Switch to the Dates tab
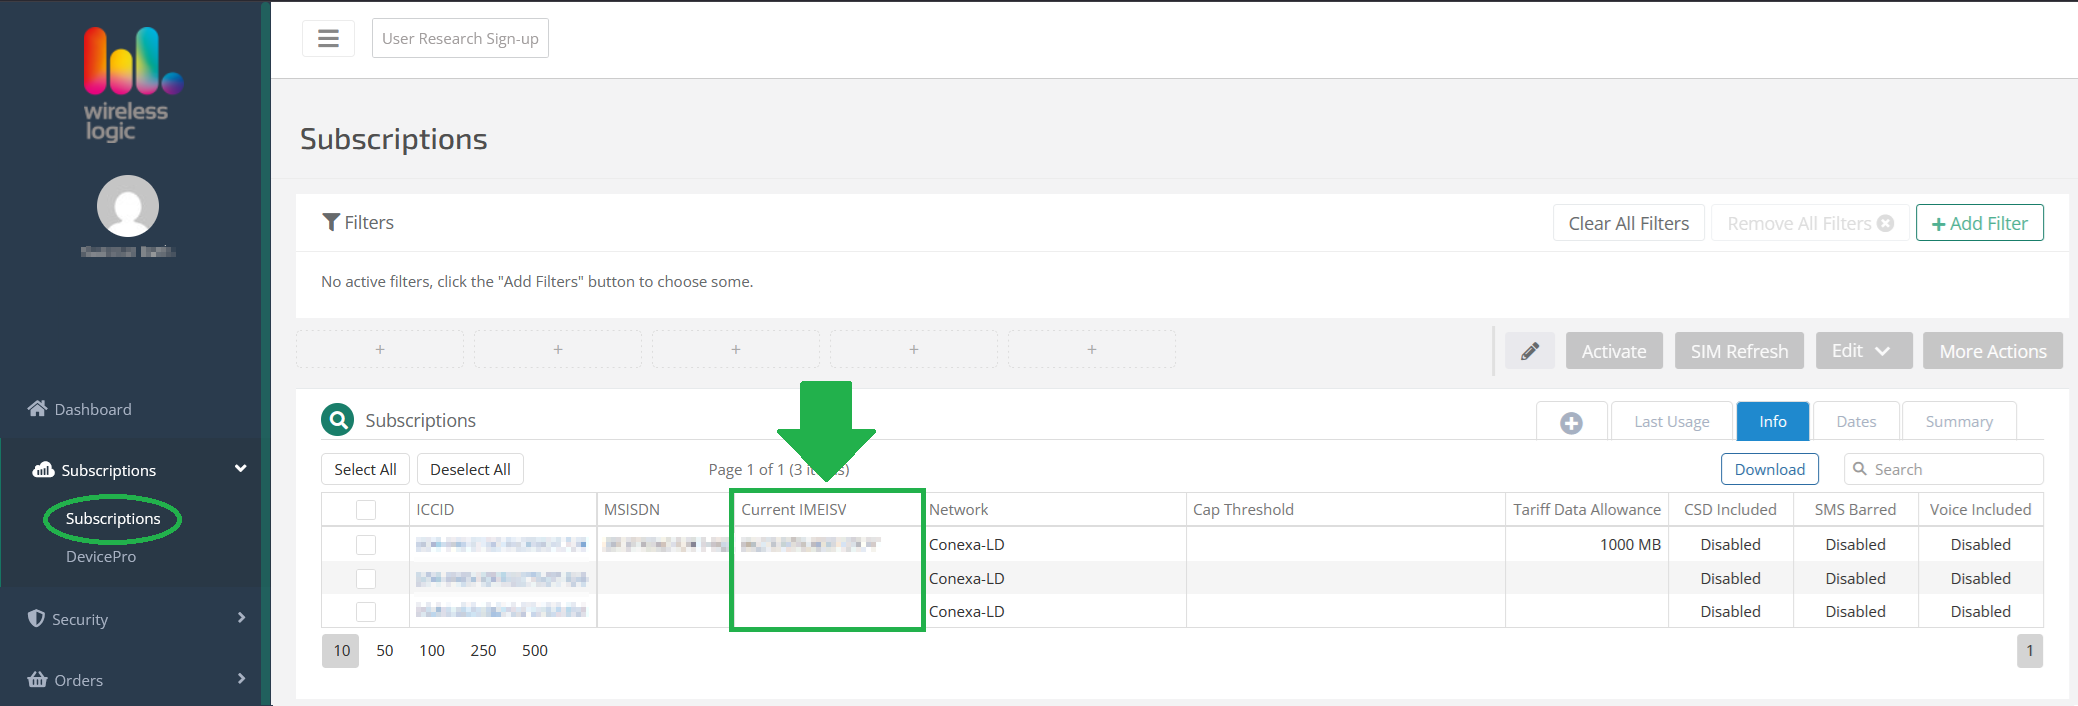The height and width of the screenshot is (706, 2078). coord(1856,422)
